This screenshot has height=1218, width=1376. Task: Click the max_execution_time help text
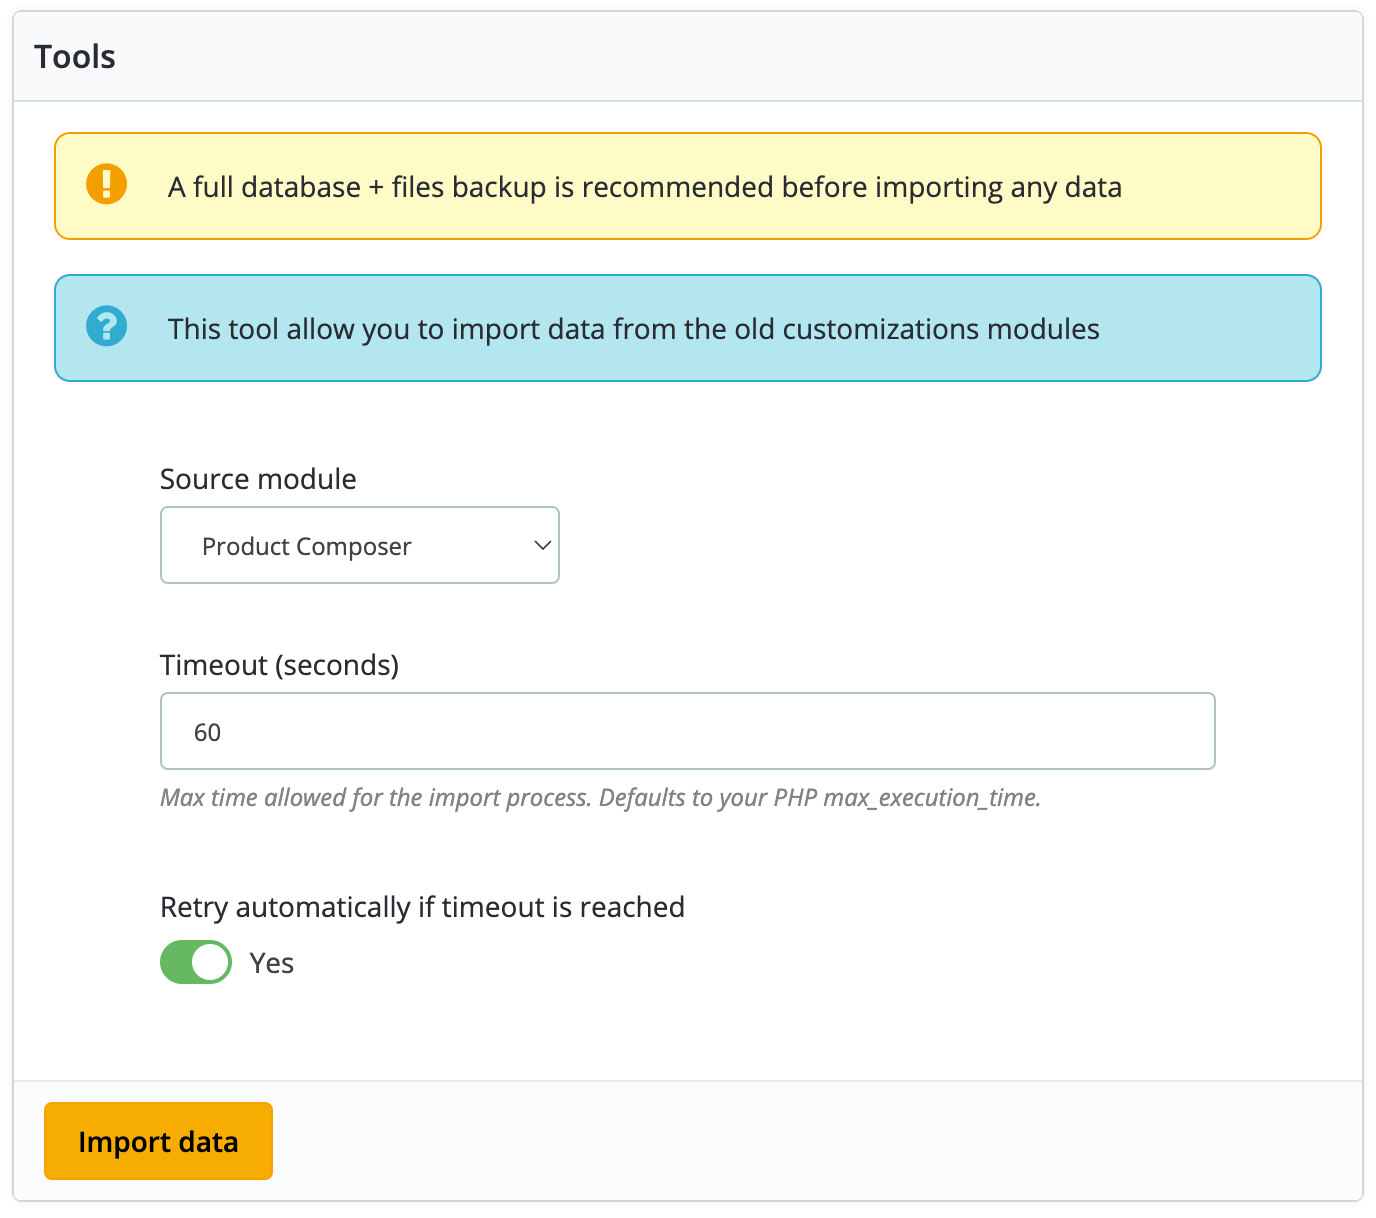[601, 798]
